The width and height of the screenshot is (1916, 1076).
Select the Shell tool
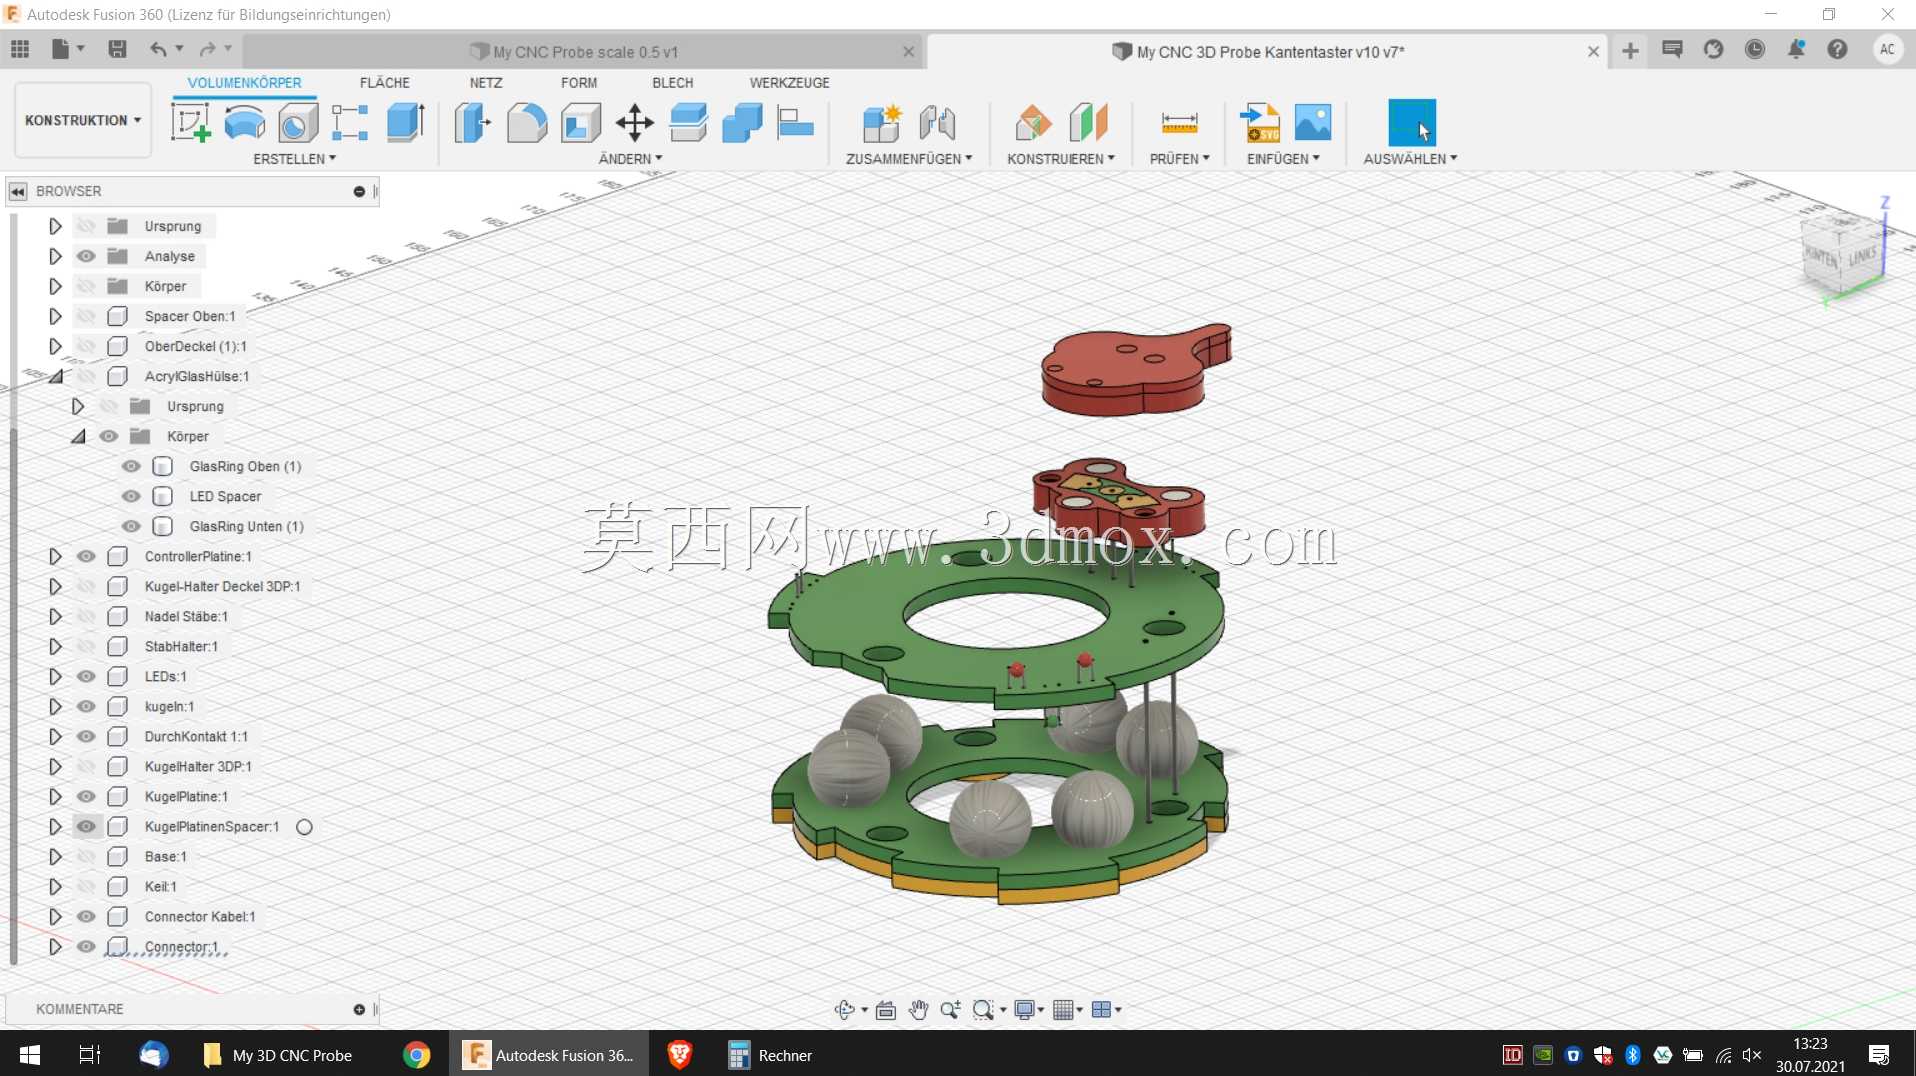click(581, 123)
